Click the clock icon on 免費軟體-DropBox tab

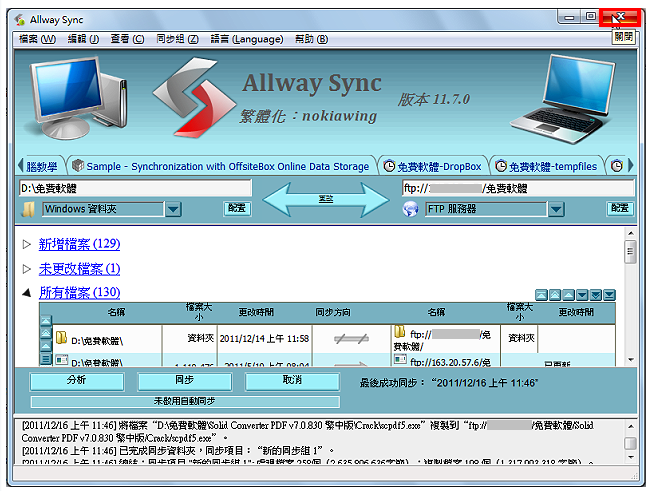pyautogui.click(x=389, y=166)
